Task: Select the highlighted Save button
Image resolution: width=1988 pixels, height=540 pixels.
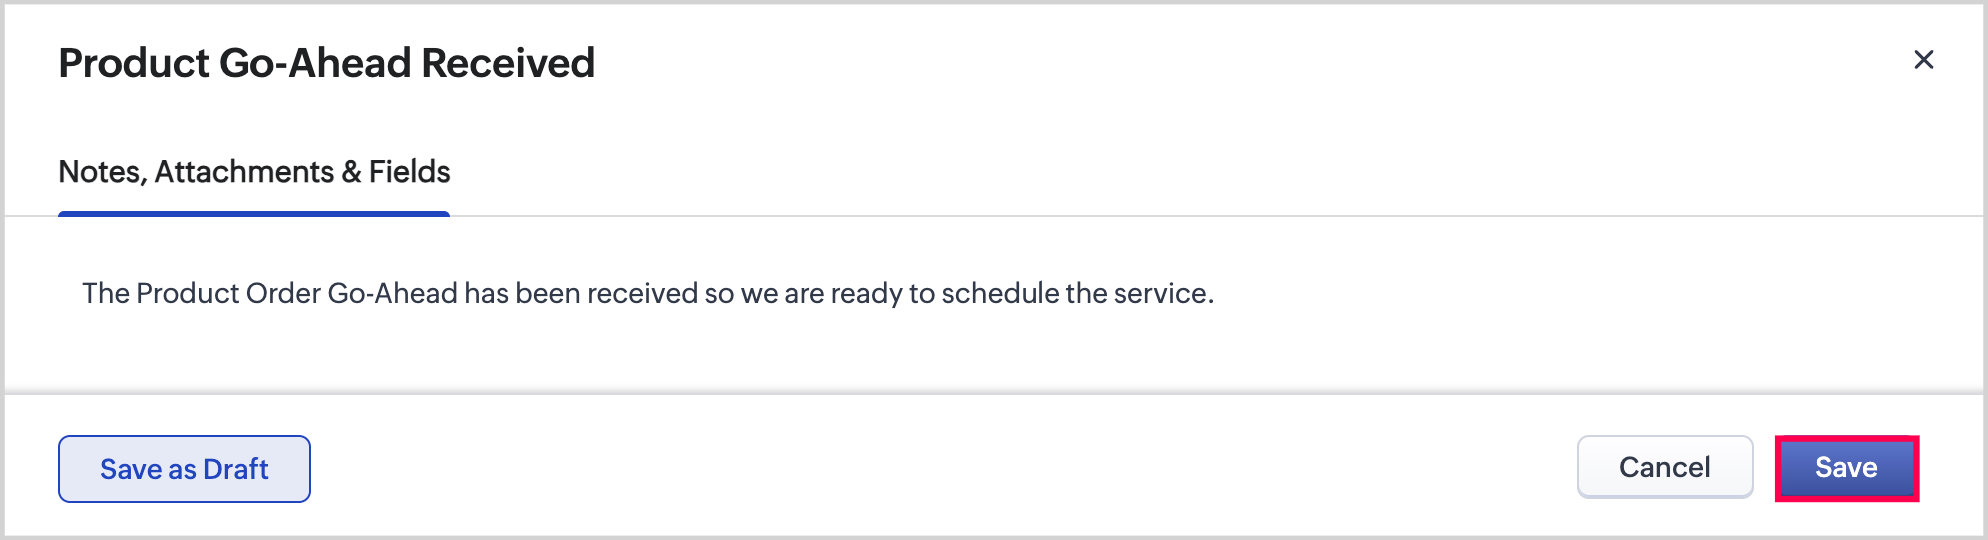Action: coord(1846,468)
